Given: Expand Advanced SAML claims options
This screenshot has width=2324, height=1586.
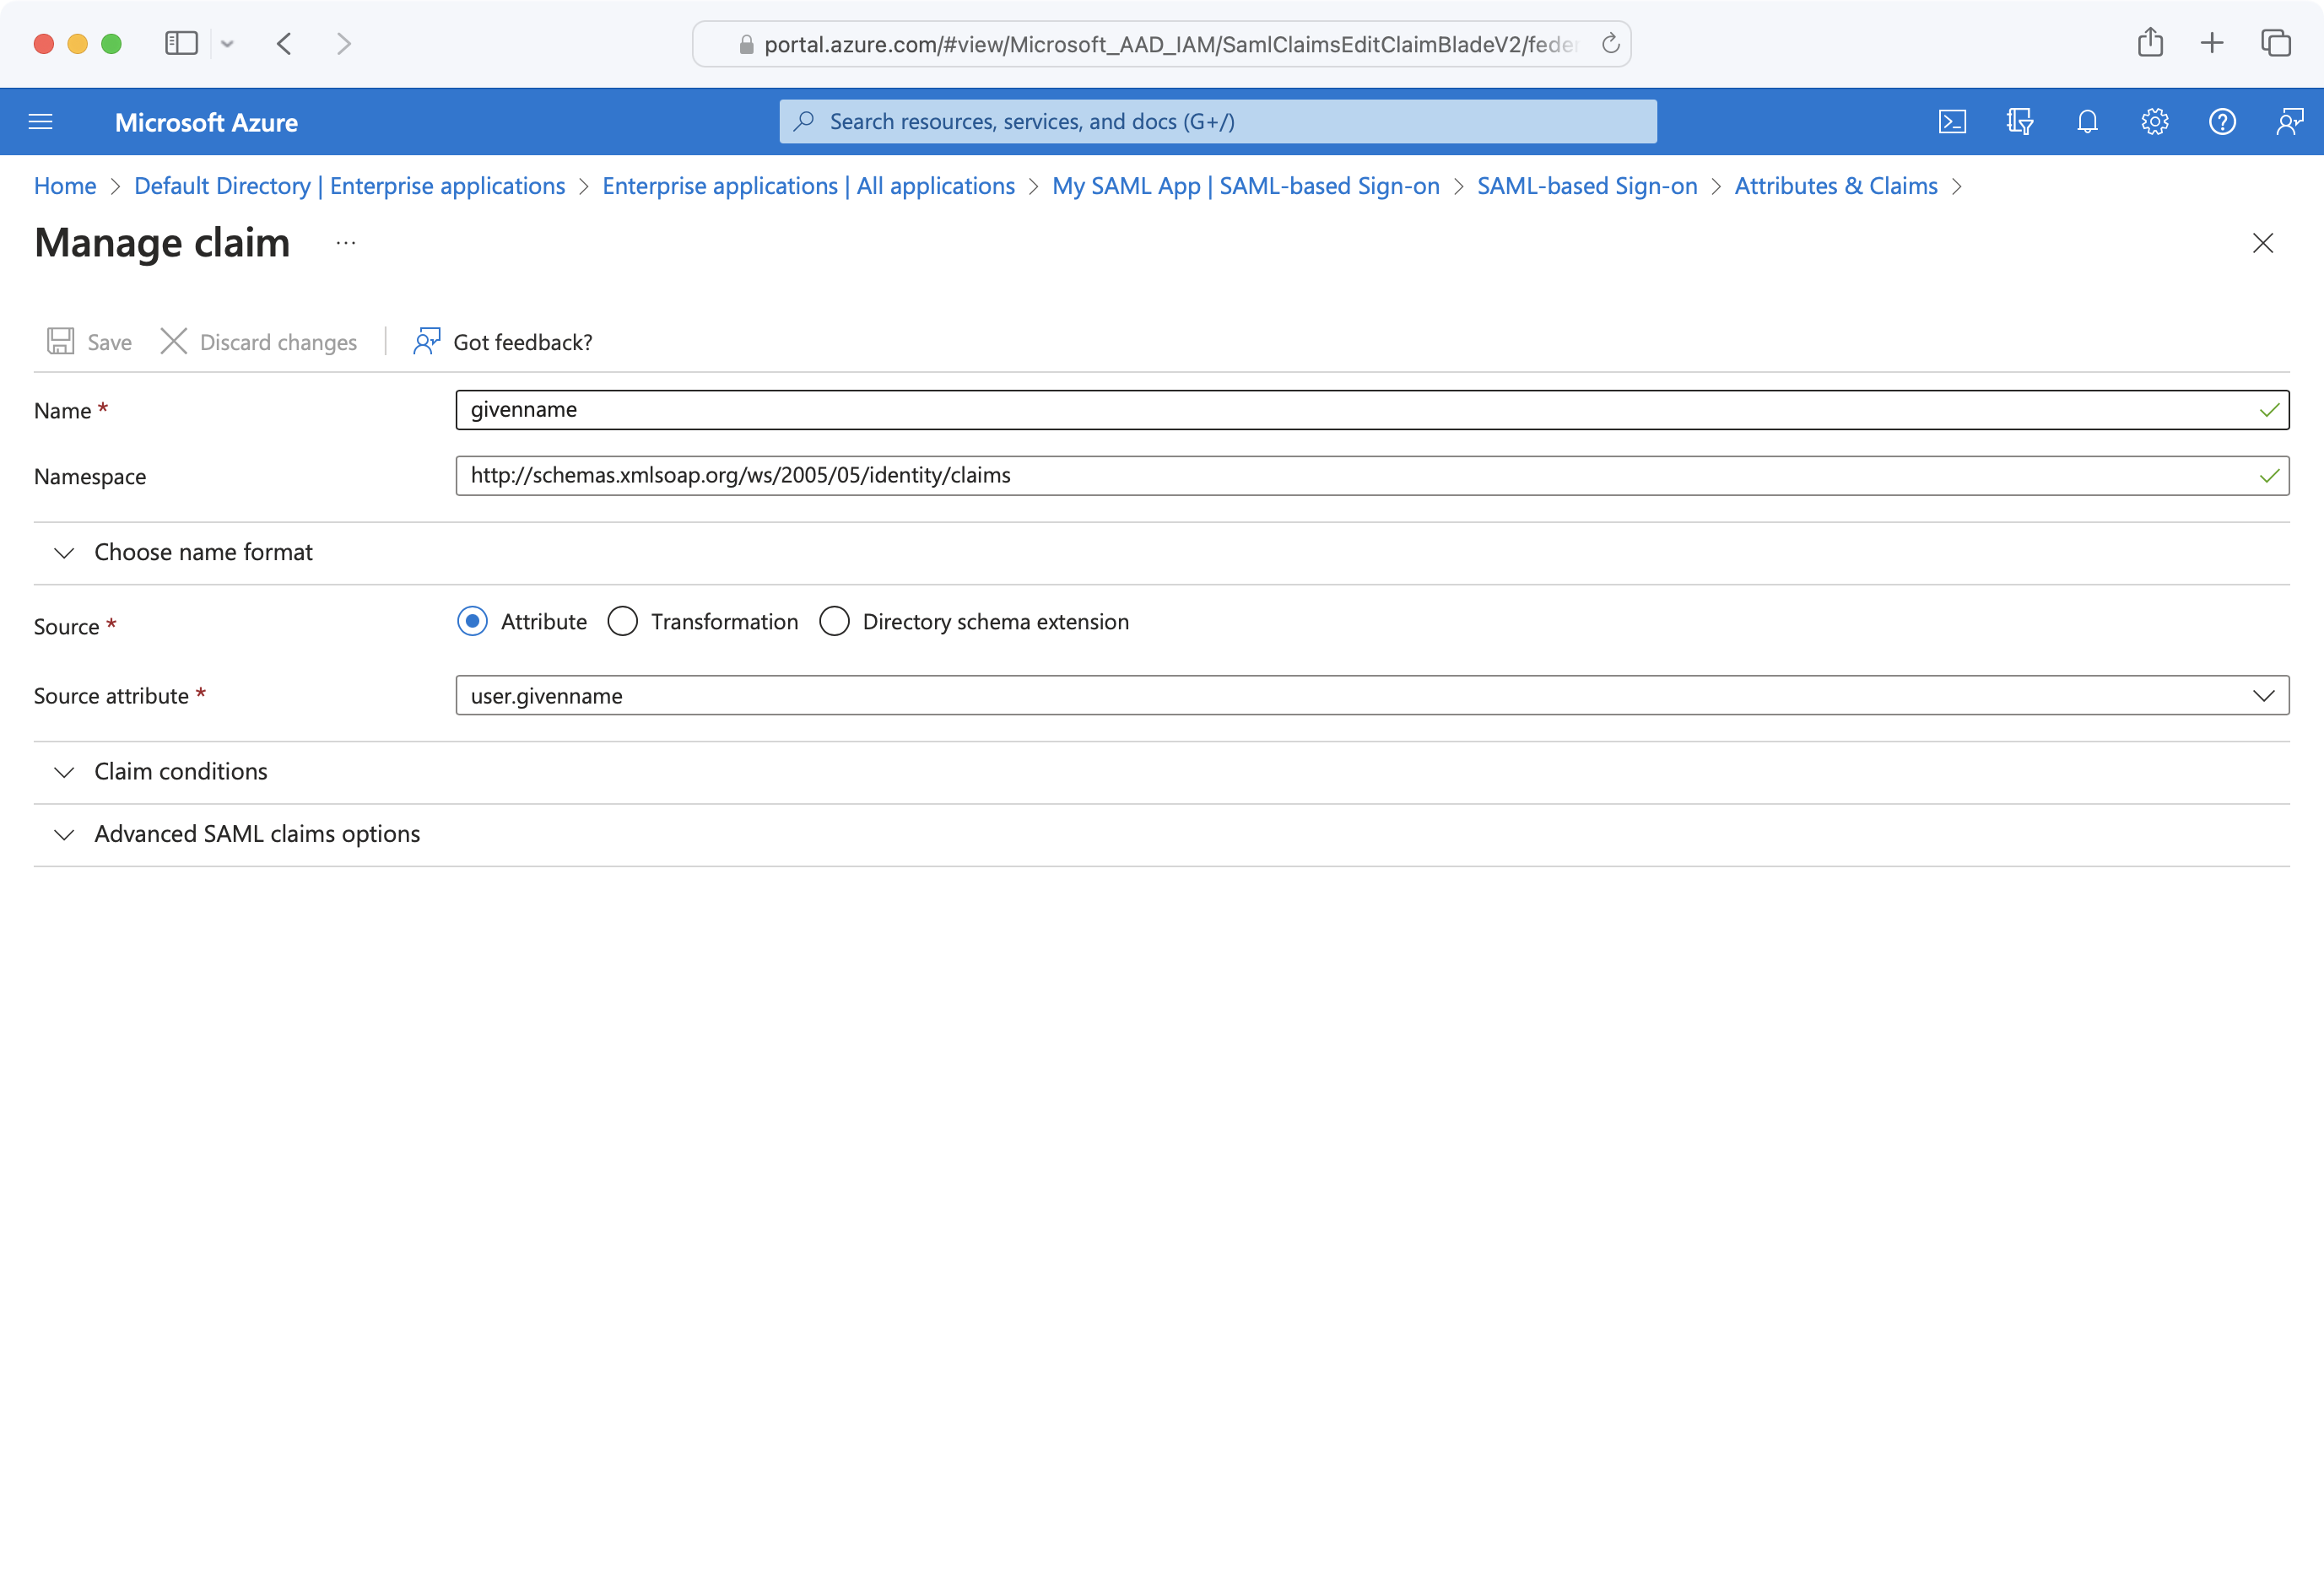Looking at the screenshot, I should pyautogui.click(x=256, y=834).
